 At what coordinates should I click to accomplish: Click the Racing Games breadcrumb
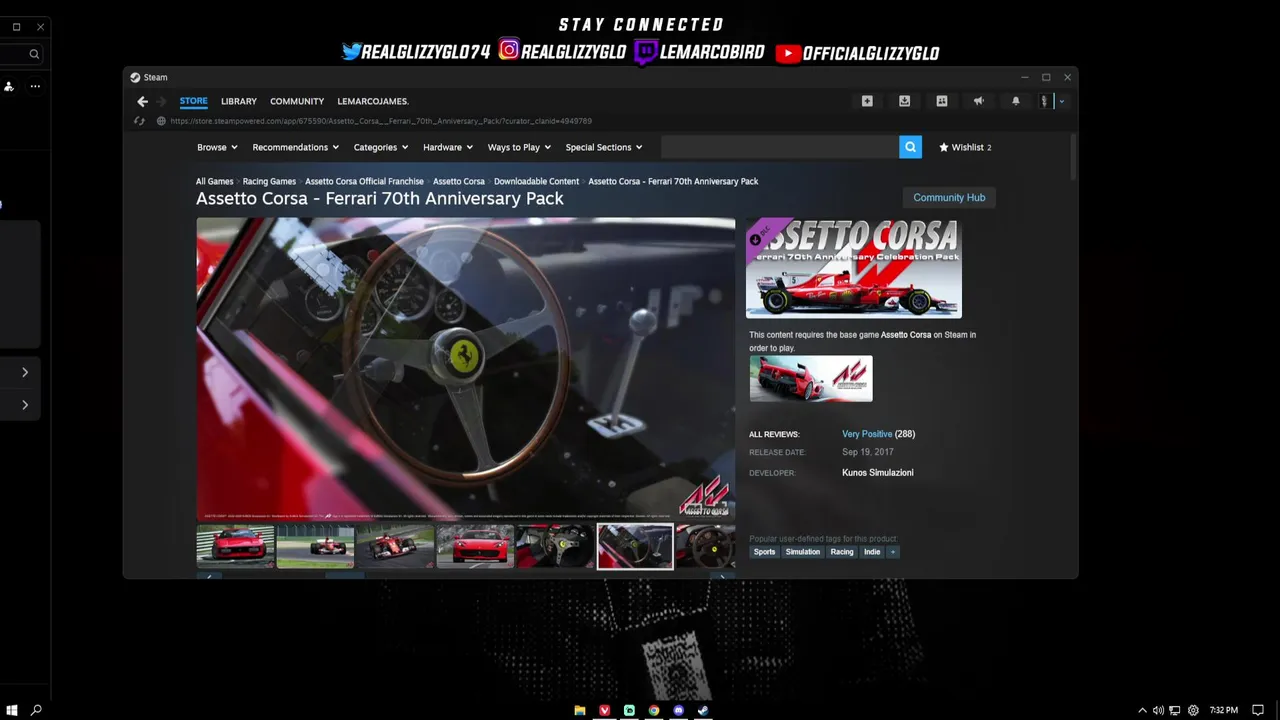269,181
